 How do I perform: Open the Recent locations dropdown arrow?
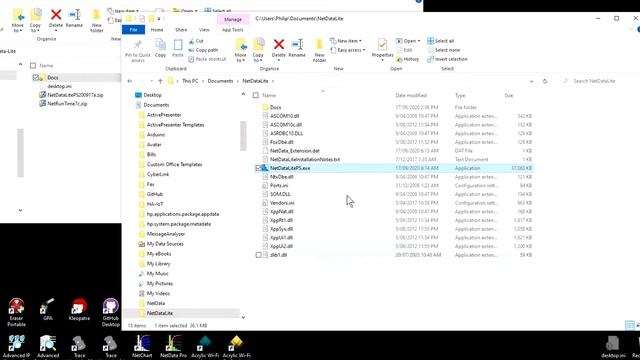(x=151, y=81)
